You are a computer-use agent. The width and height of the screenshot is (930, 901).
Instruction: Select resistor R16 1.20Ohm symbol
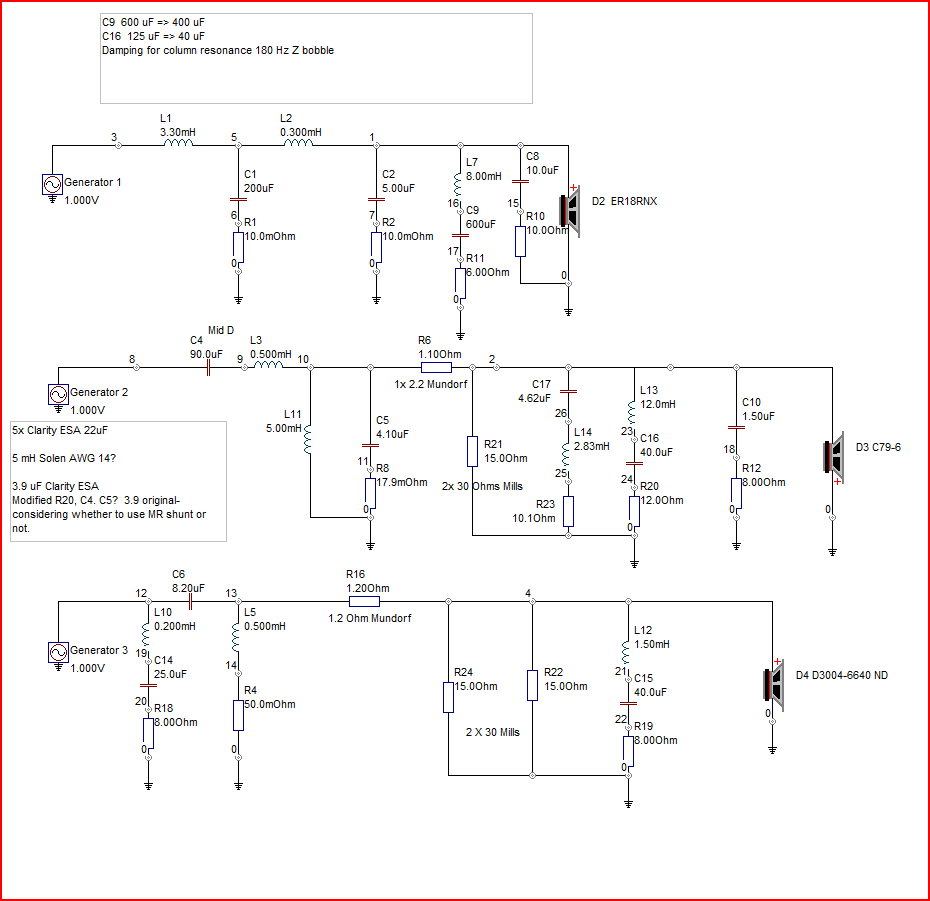(x=364, y=601)
